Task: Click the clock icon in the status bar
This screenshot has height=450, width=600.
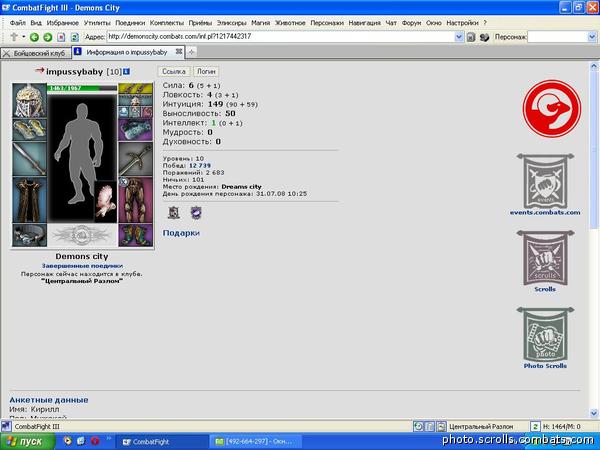Action: [x=418, y=426]
